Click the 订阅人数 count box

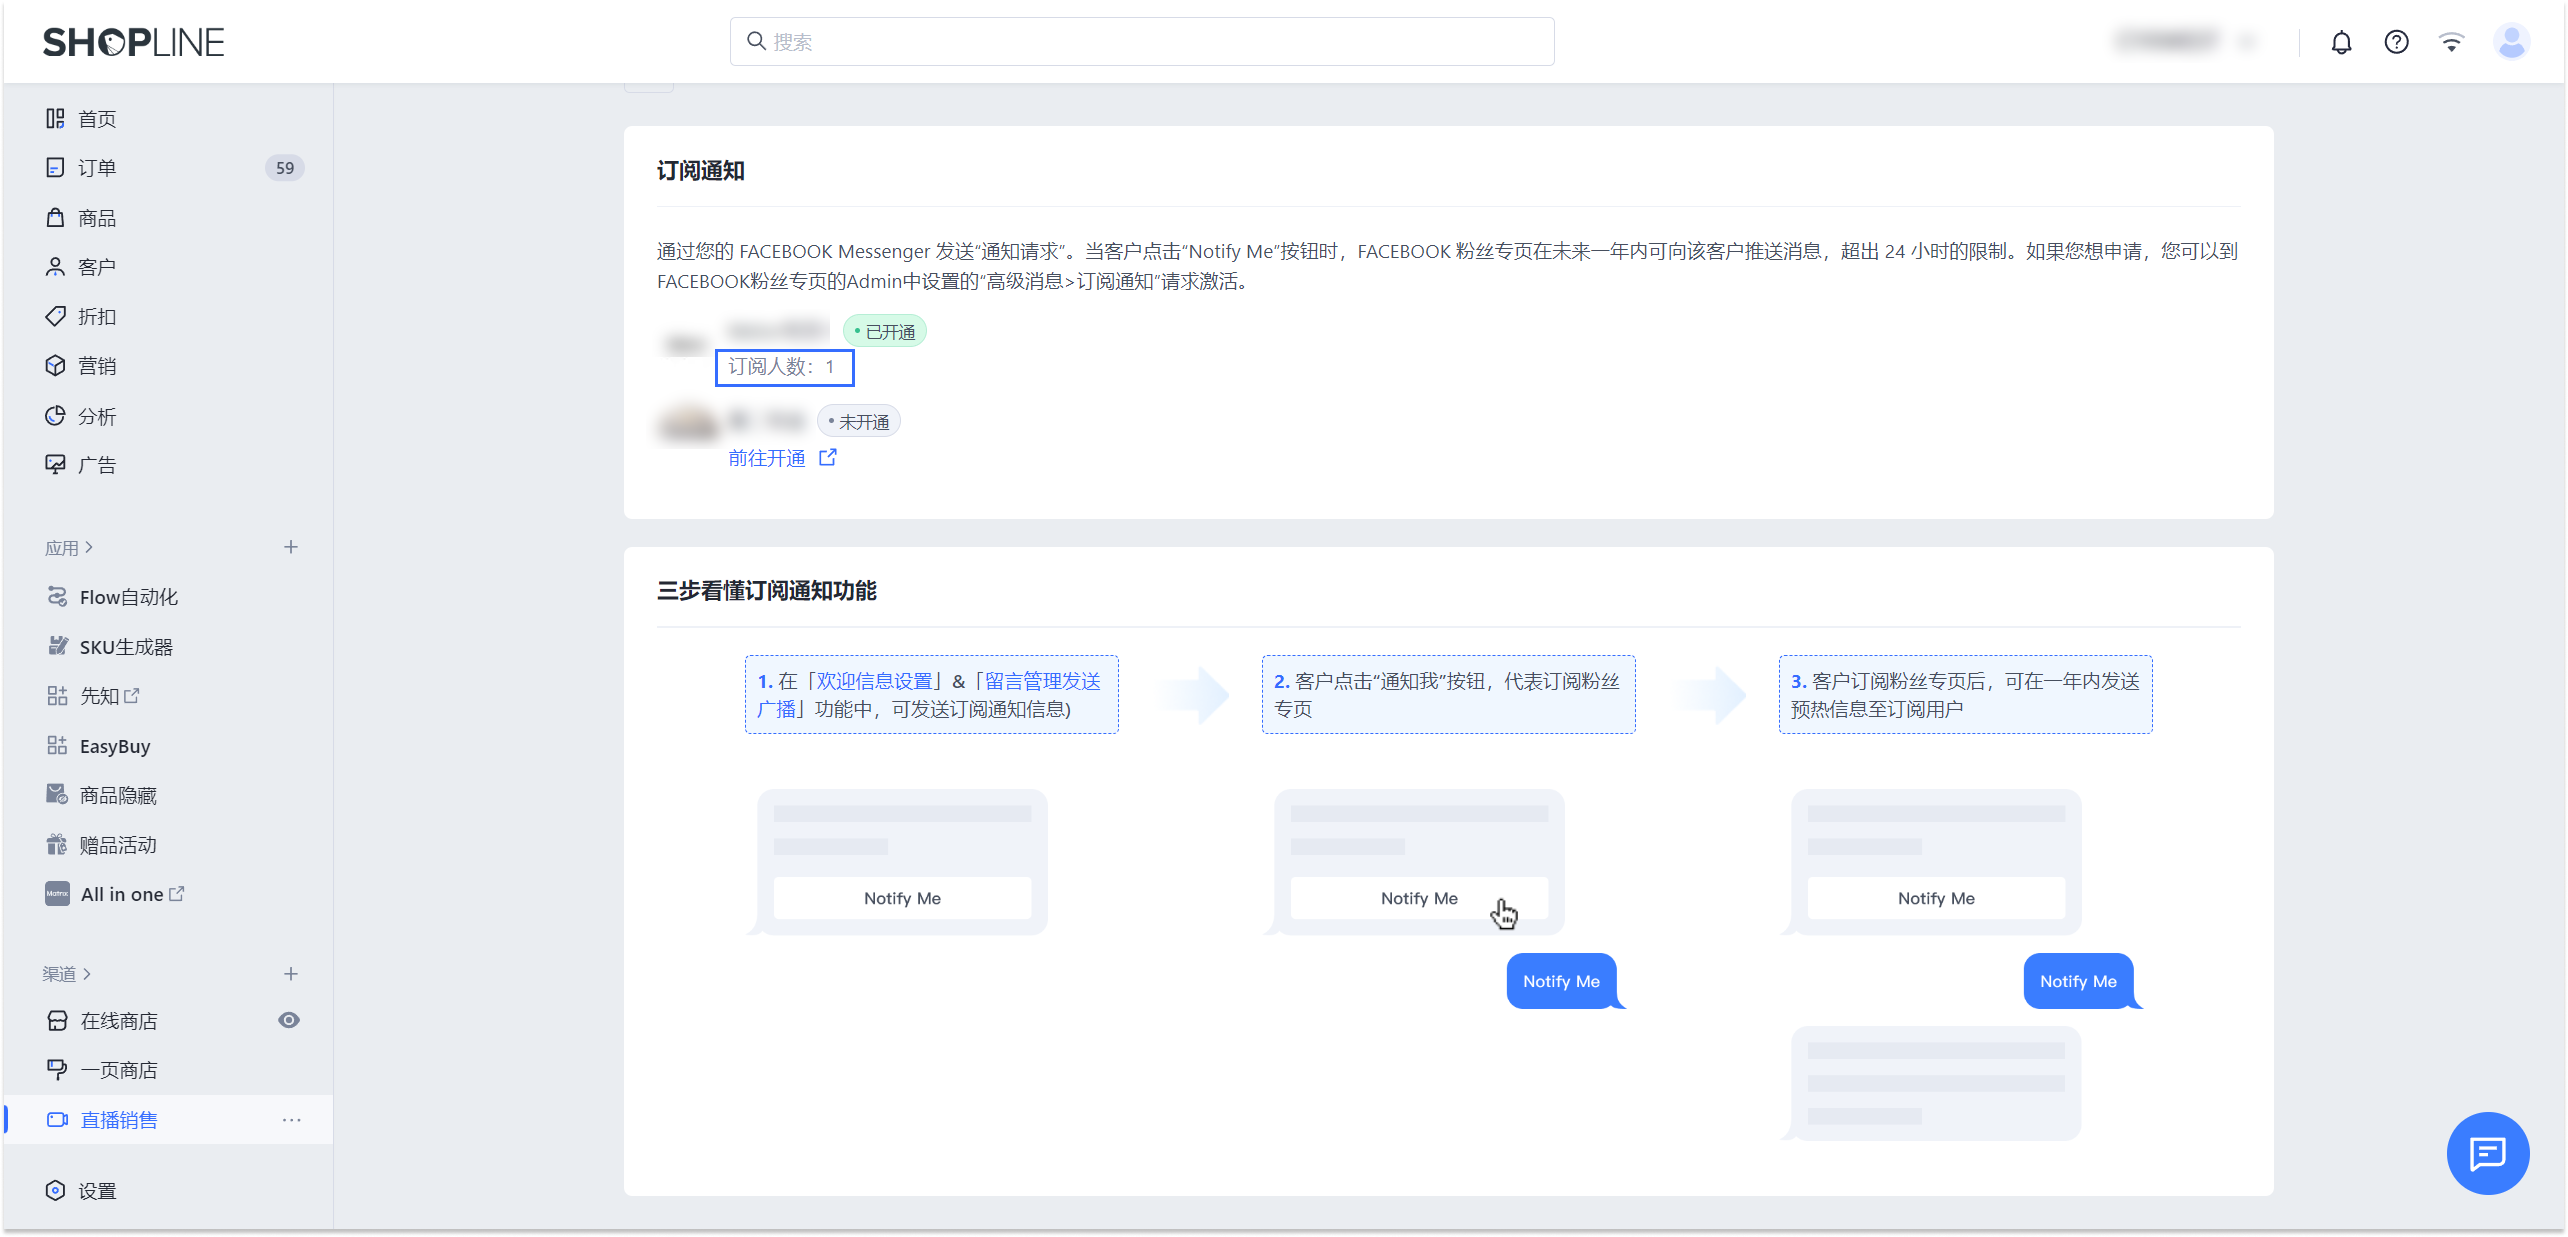pos(784,367)
